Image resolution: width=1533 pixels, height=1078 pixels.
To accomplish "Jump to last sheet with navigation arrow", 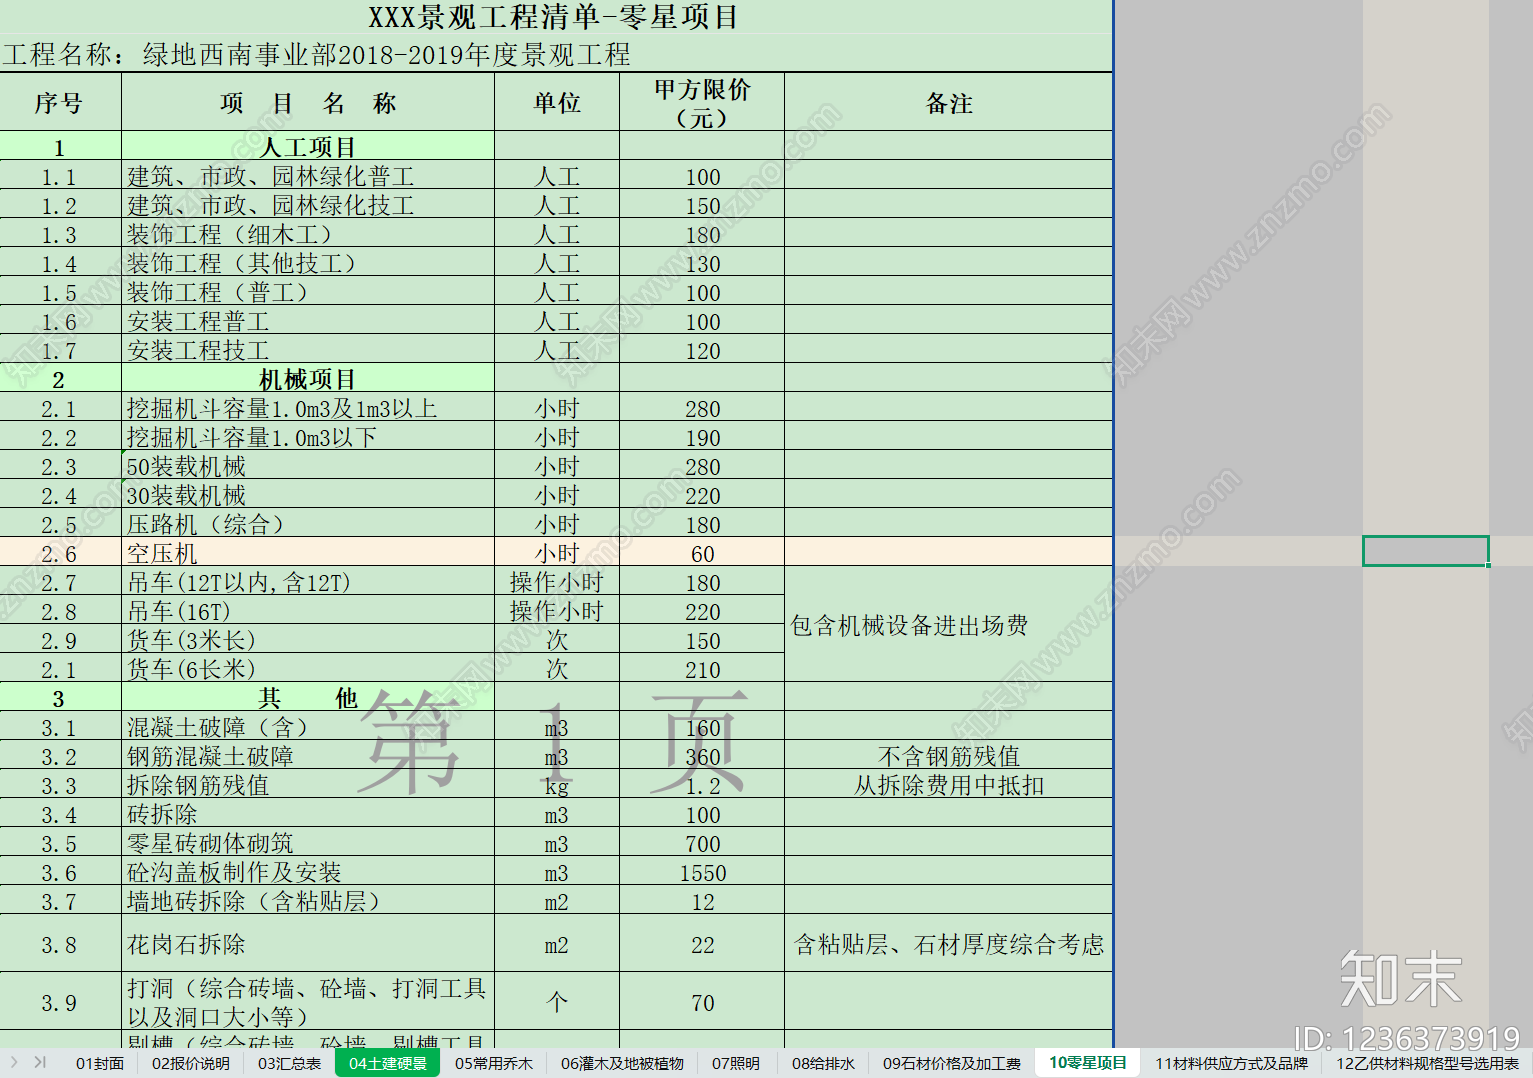I will tap(40, 1062).
